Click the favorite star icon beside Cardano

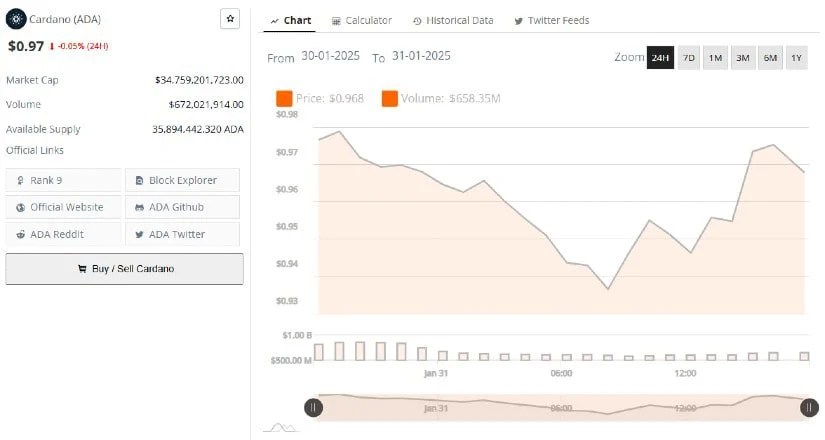[x=230, y=19]
